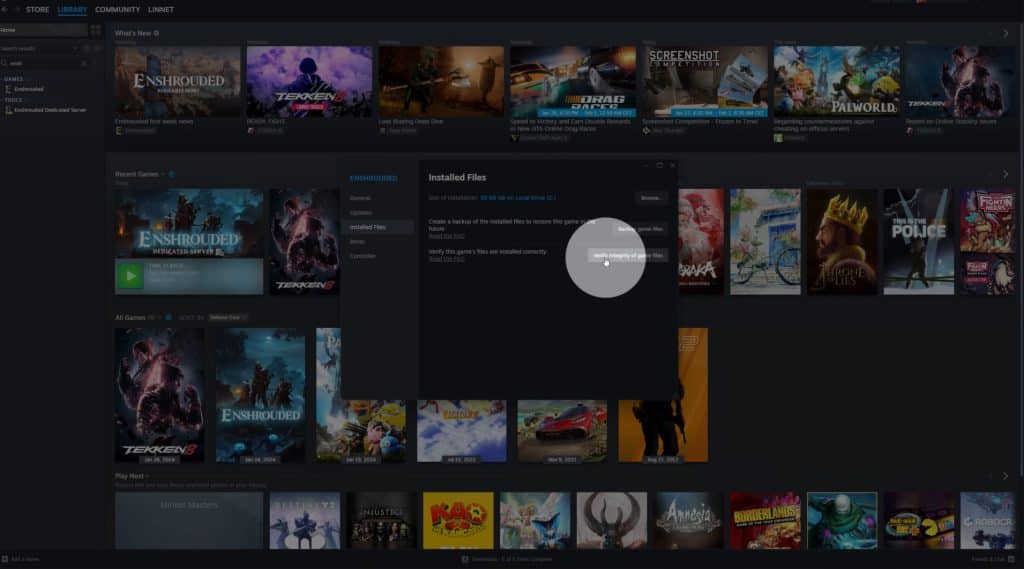Click the Home button in library sidebar
Screen dimensions: 1024x569
click(44, 30)
